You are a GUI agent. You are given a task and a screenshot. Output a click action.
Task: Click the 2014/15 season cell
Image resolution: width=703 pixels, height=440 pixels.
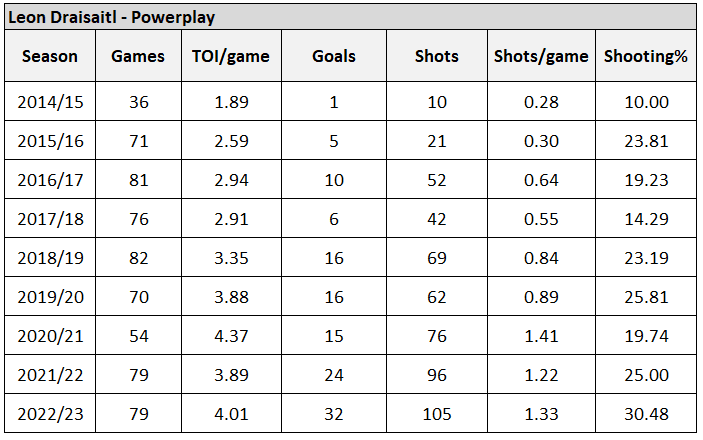tap(49, 103)
